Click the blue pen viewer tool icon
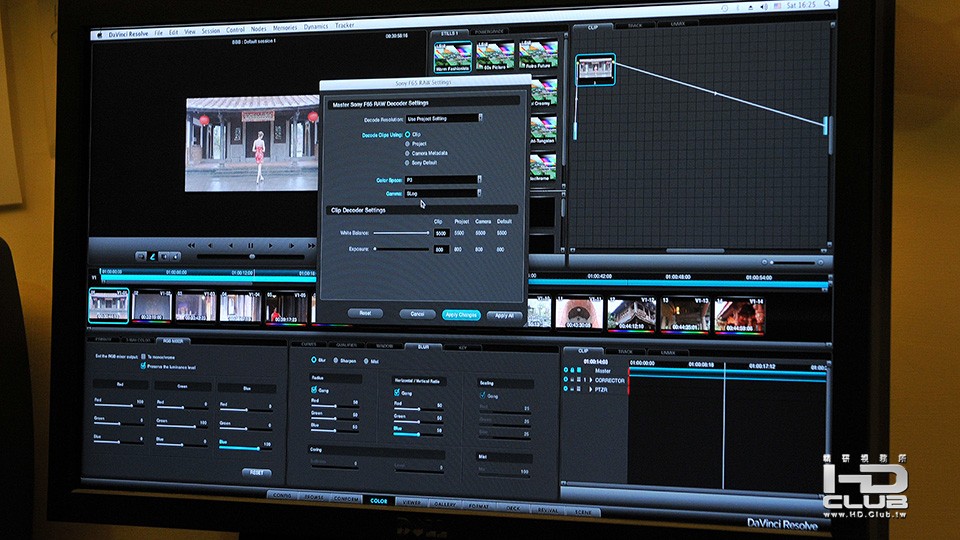This screenshot has width=960, height=540. click(152, 257)
